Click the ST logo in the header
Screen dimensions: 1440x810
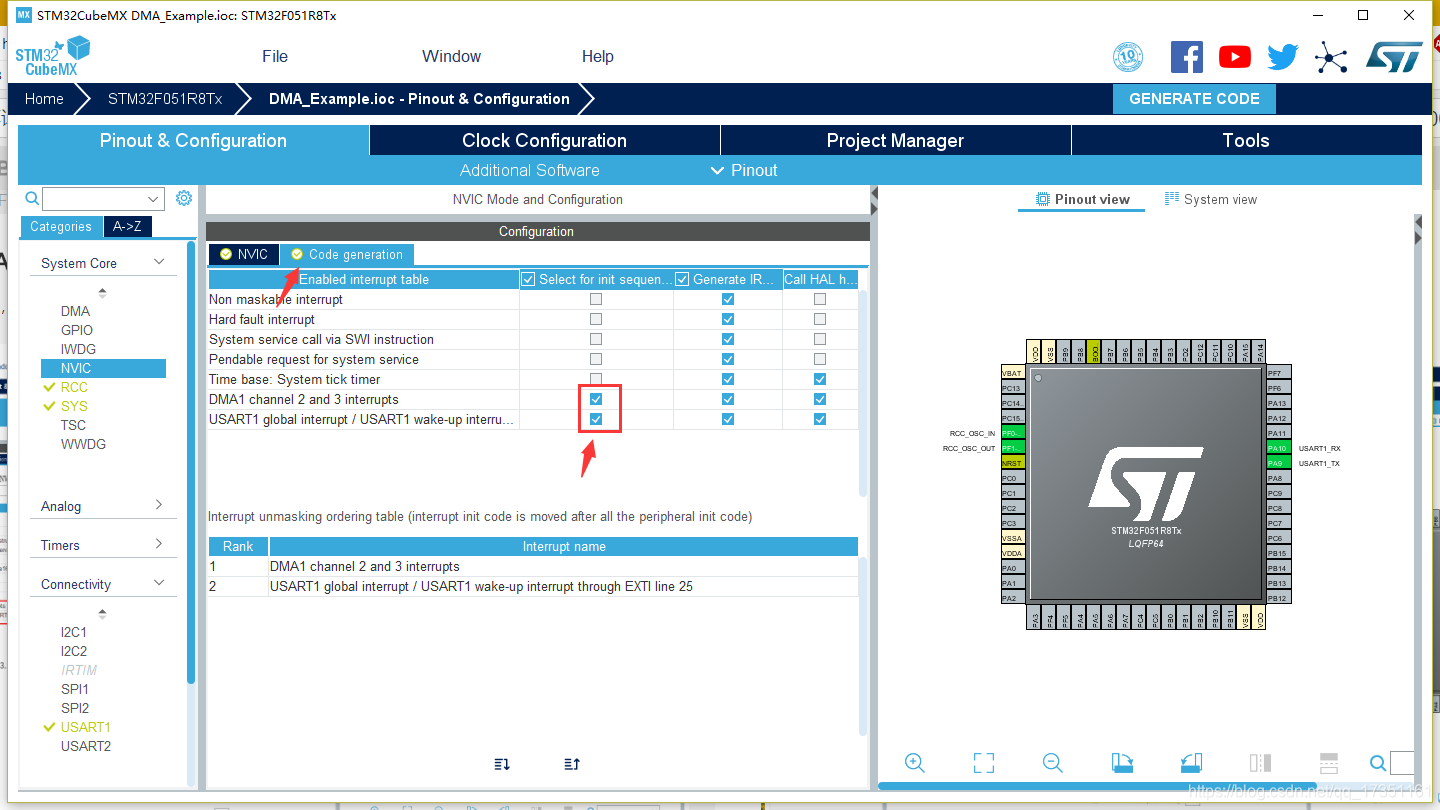click(1394, 57)
